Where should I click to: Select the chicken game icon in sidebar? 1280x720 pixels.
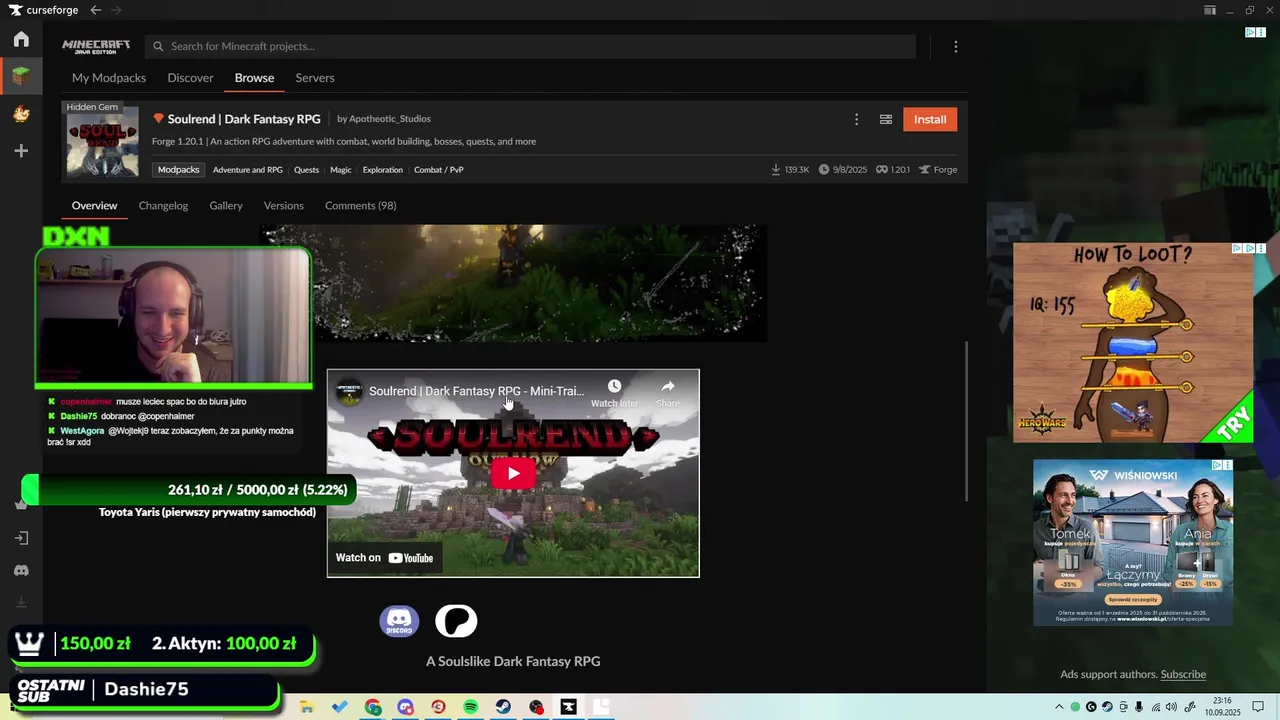pyautogui.click(x=21, y=114)
